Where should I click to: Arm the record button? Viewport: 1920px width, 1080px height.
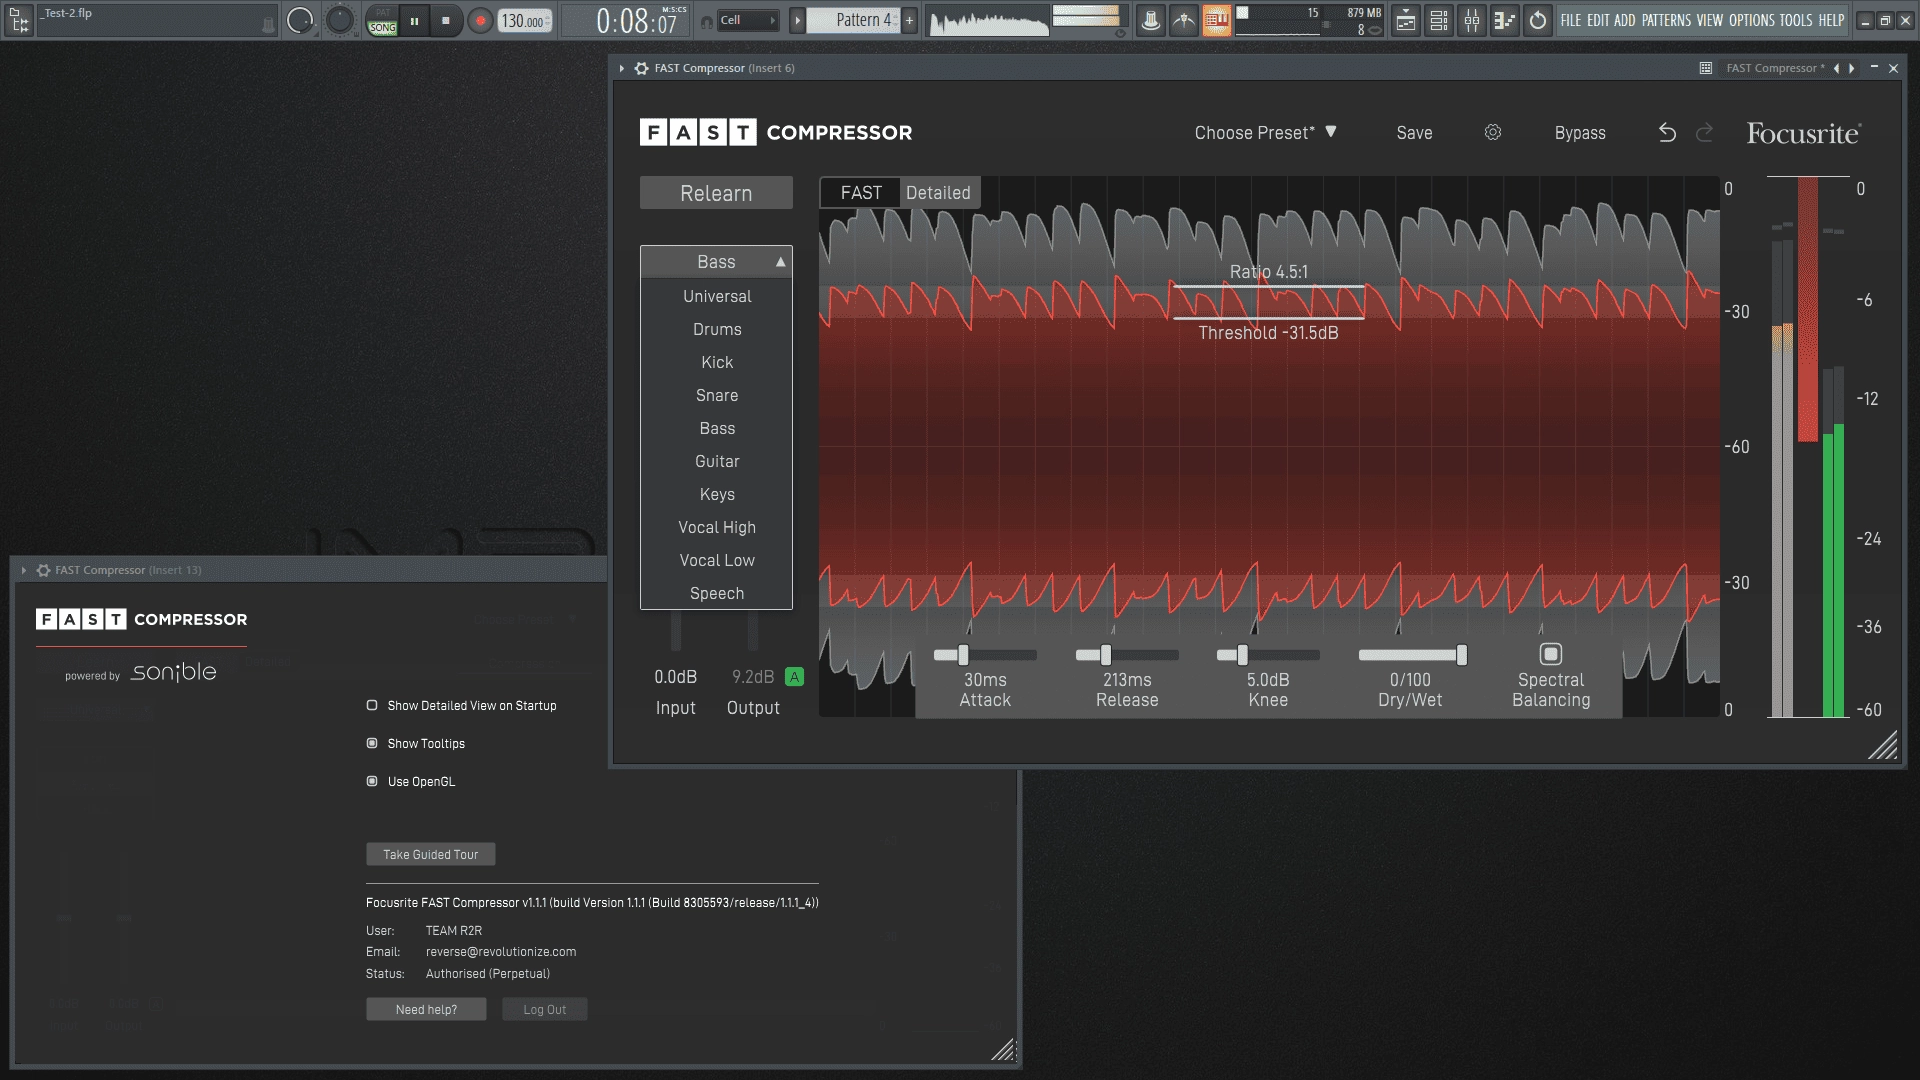pos(480,20)
